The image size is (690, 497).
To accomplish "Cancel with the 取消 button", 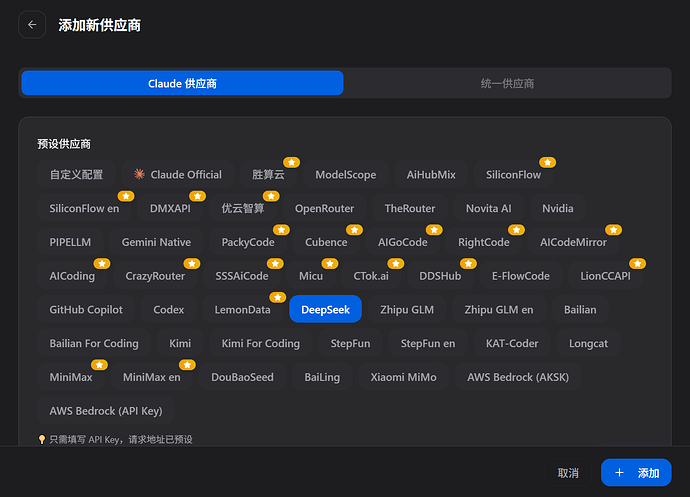I will pyautogui.click(x=568, y=473).
